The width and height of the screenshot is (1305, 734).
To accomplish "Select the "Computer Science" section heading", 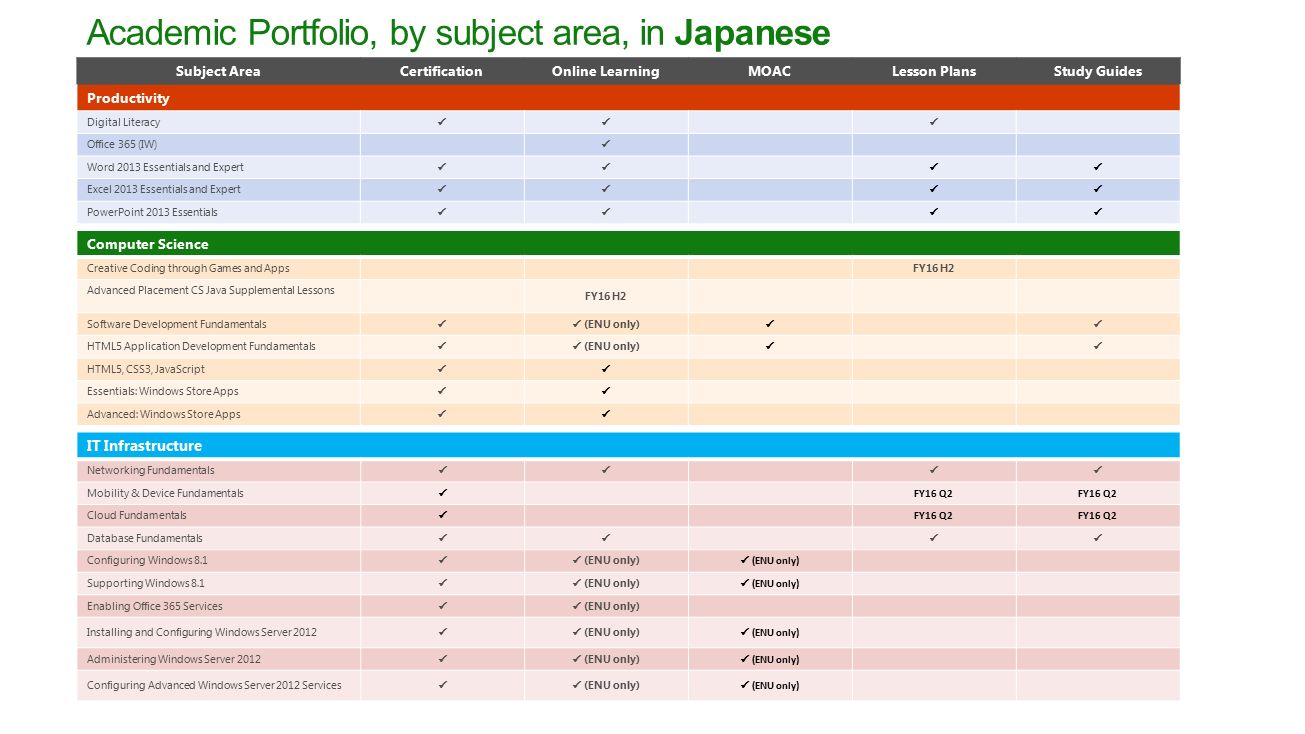I will pyautogui.click(x=148, y=244).
